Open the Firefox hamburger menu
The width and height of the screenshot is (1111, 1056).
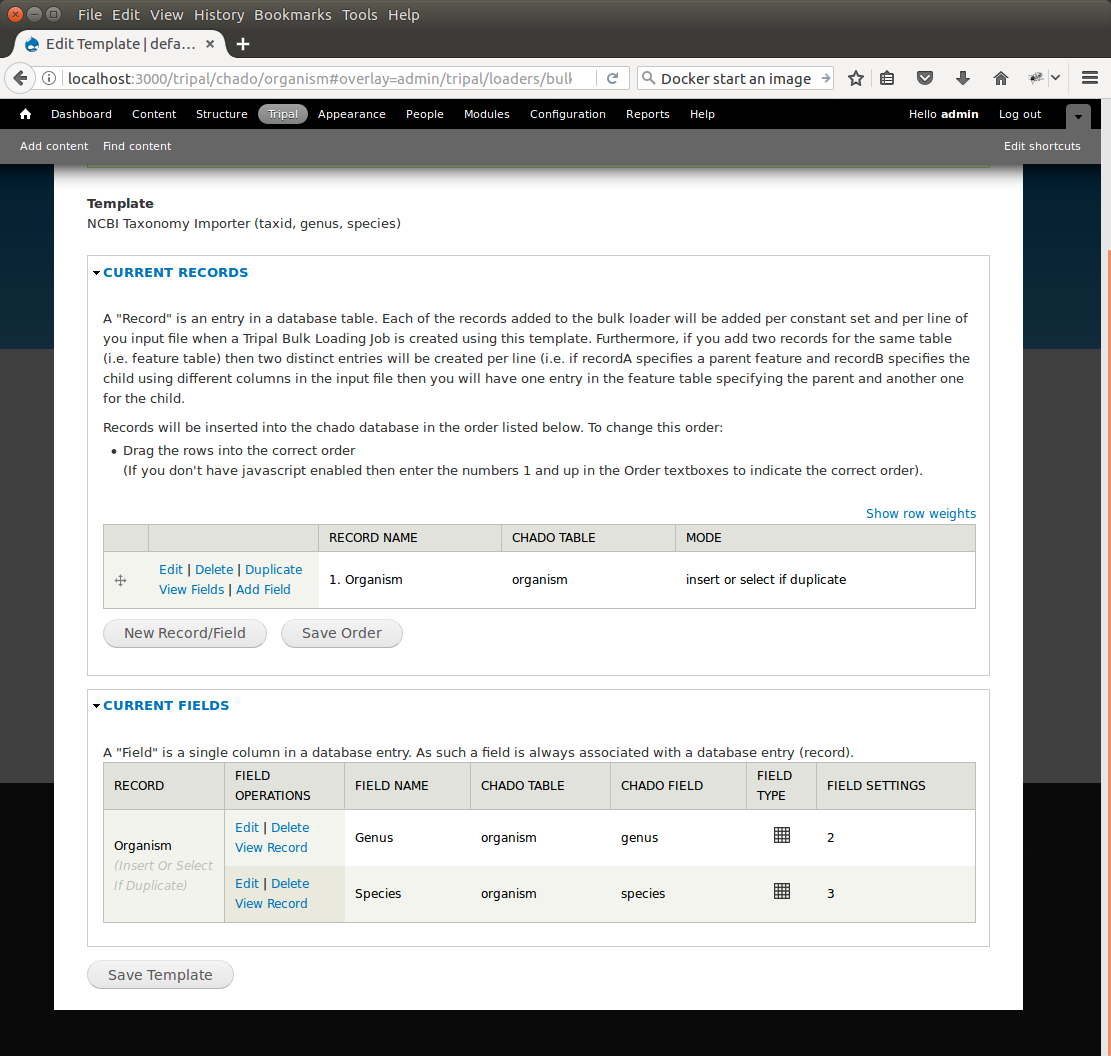1090,78
